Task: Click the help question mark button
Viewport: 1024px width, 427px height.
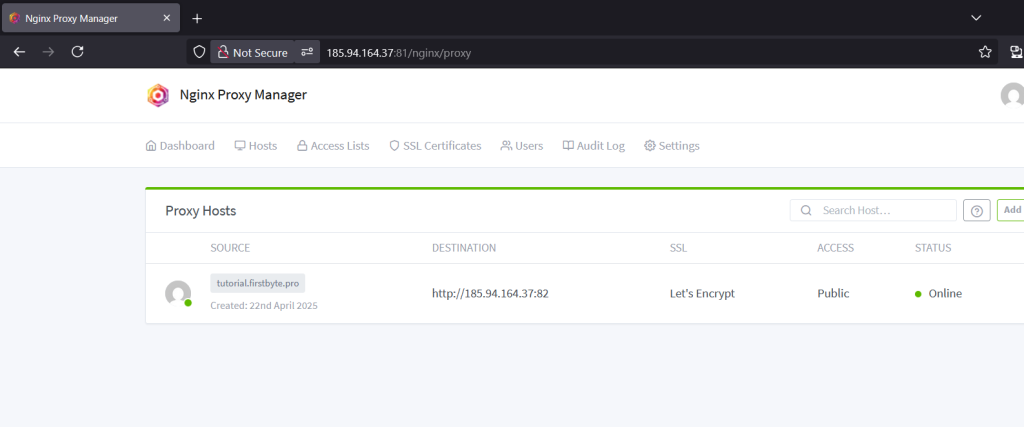Action: click(977, 210)
